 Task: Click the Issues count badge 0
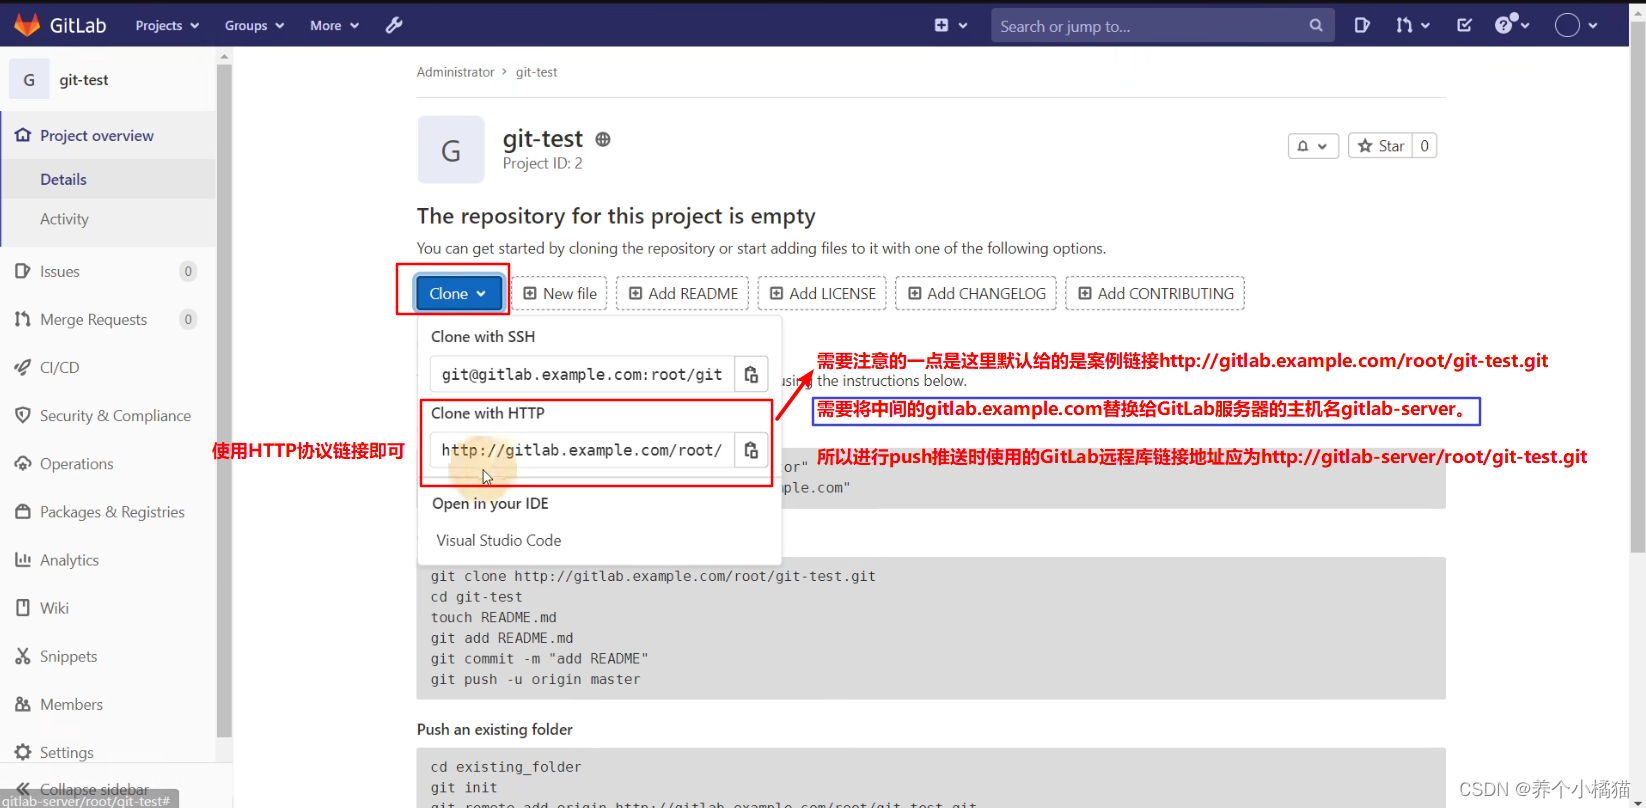pos(188,271)
